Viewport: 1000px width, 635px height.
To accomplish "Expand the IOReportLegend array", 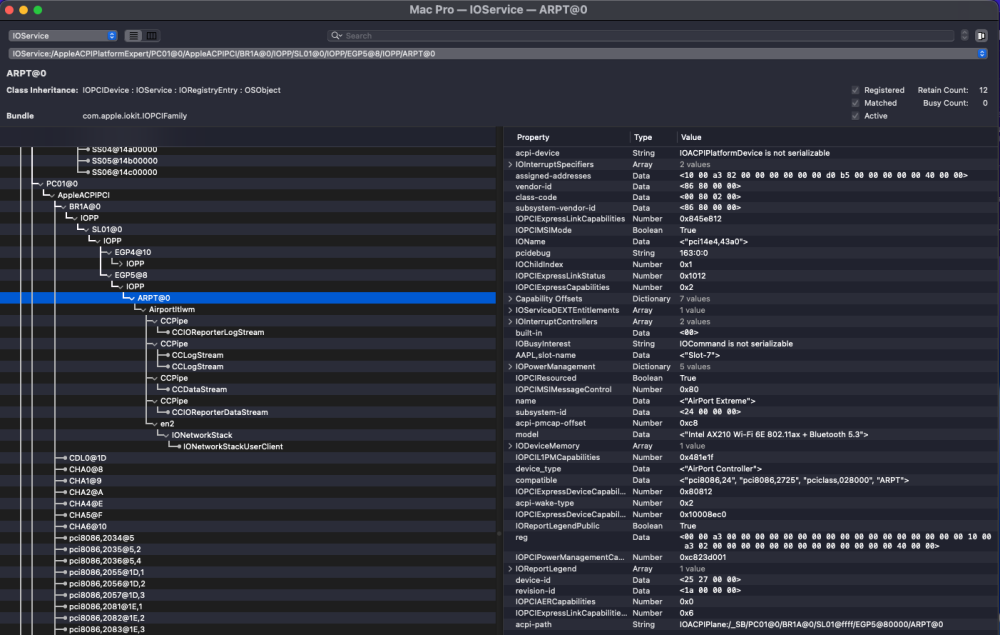I will [x=510, y=569].
